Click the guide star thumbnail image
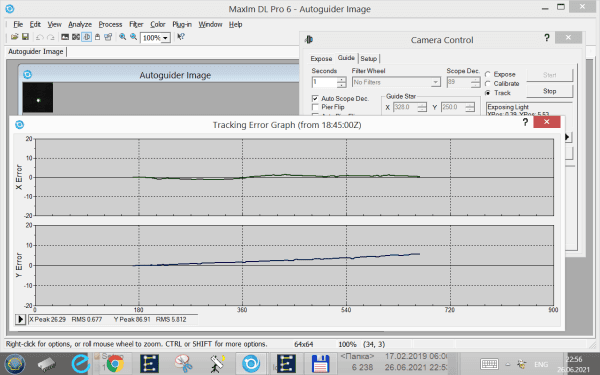The height and width of the screenshot is (375, 600). (38, 98)
